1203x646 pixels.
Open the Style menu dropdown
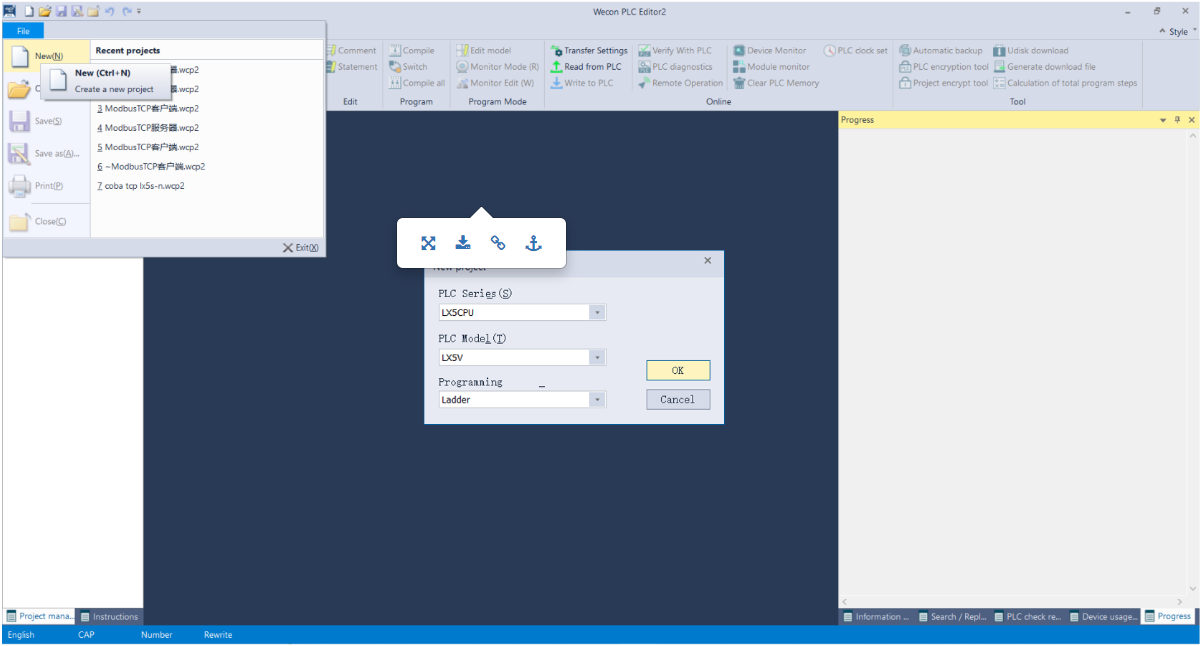(1180, 32)
